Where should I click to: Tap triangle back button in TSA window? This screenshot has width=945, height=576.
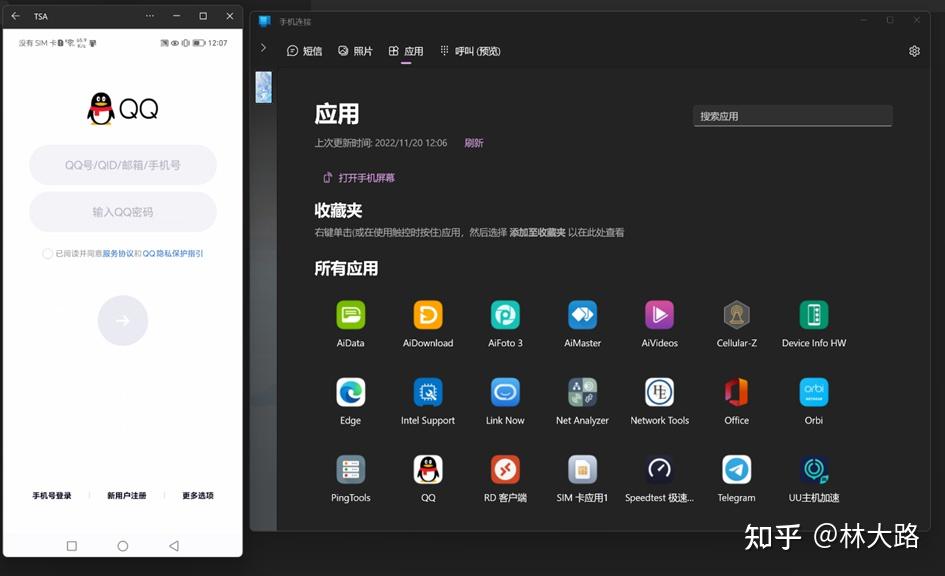(x=174, y=546)
